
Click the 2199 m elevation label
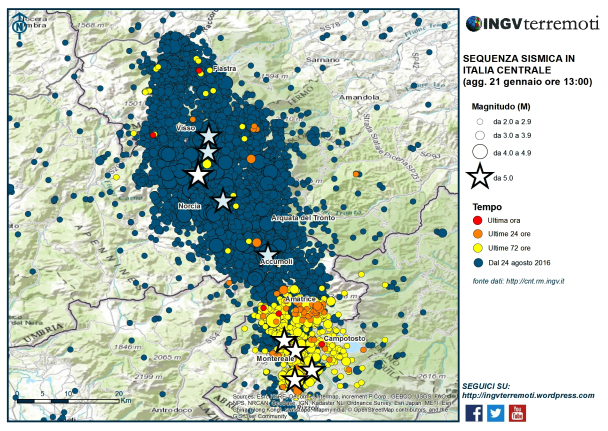pyautogui.click(x=149, y=377)
